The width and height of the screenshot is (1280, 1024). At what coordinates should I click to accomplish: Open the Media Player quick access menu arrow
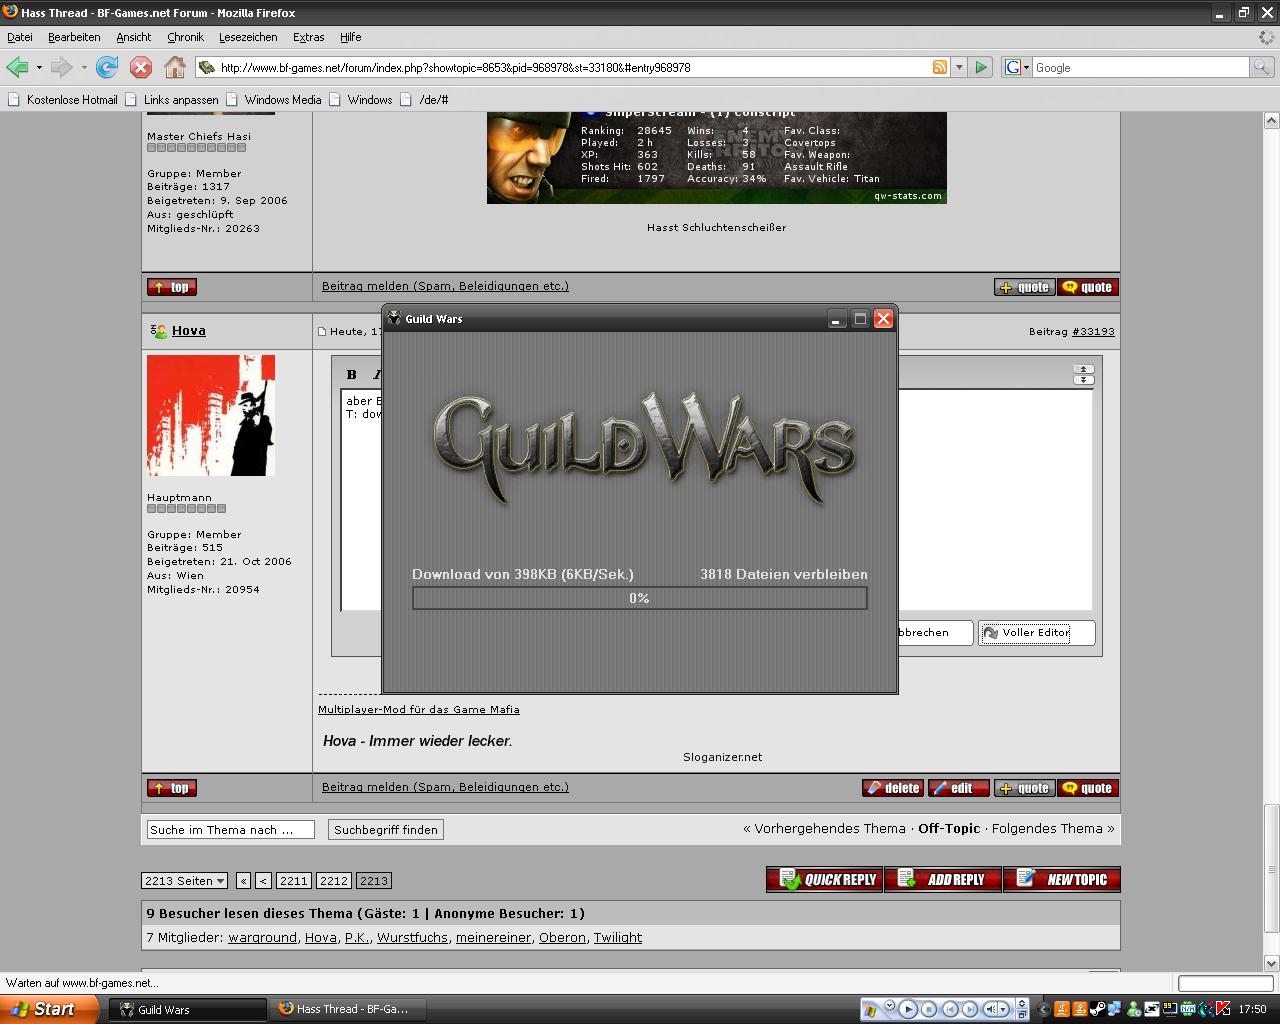pos(890,1005)
